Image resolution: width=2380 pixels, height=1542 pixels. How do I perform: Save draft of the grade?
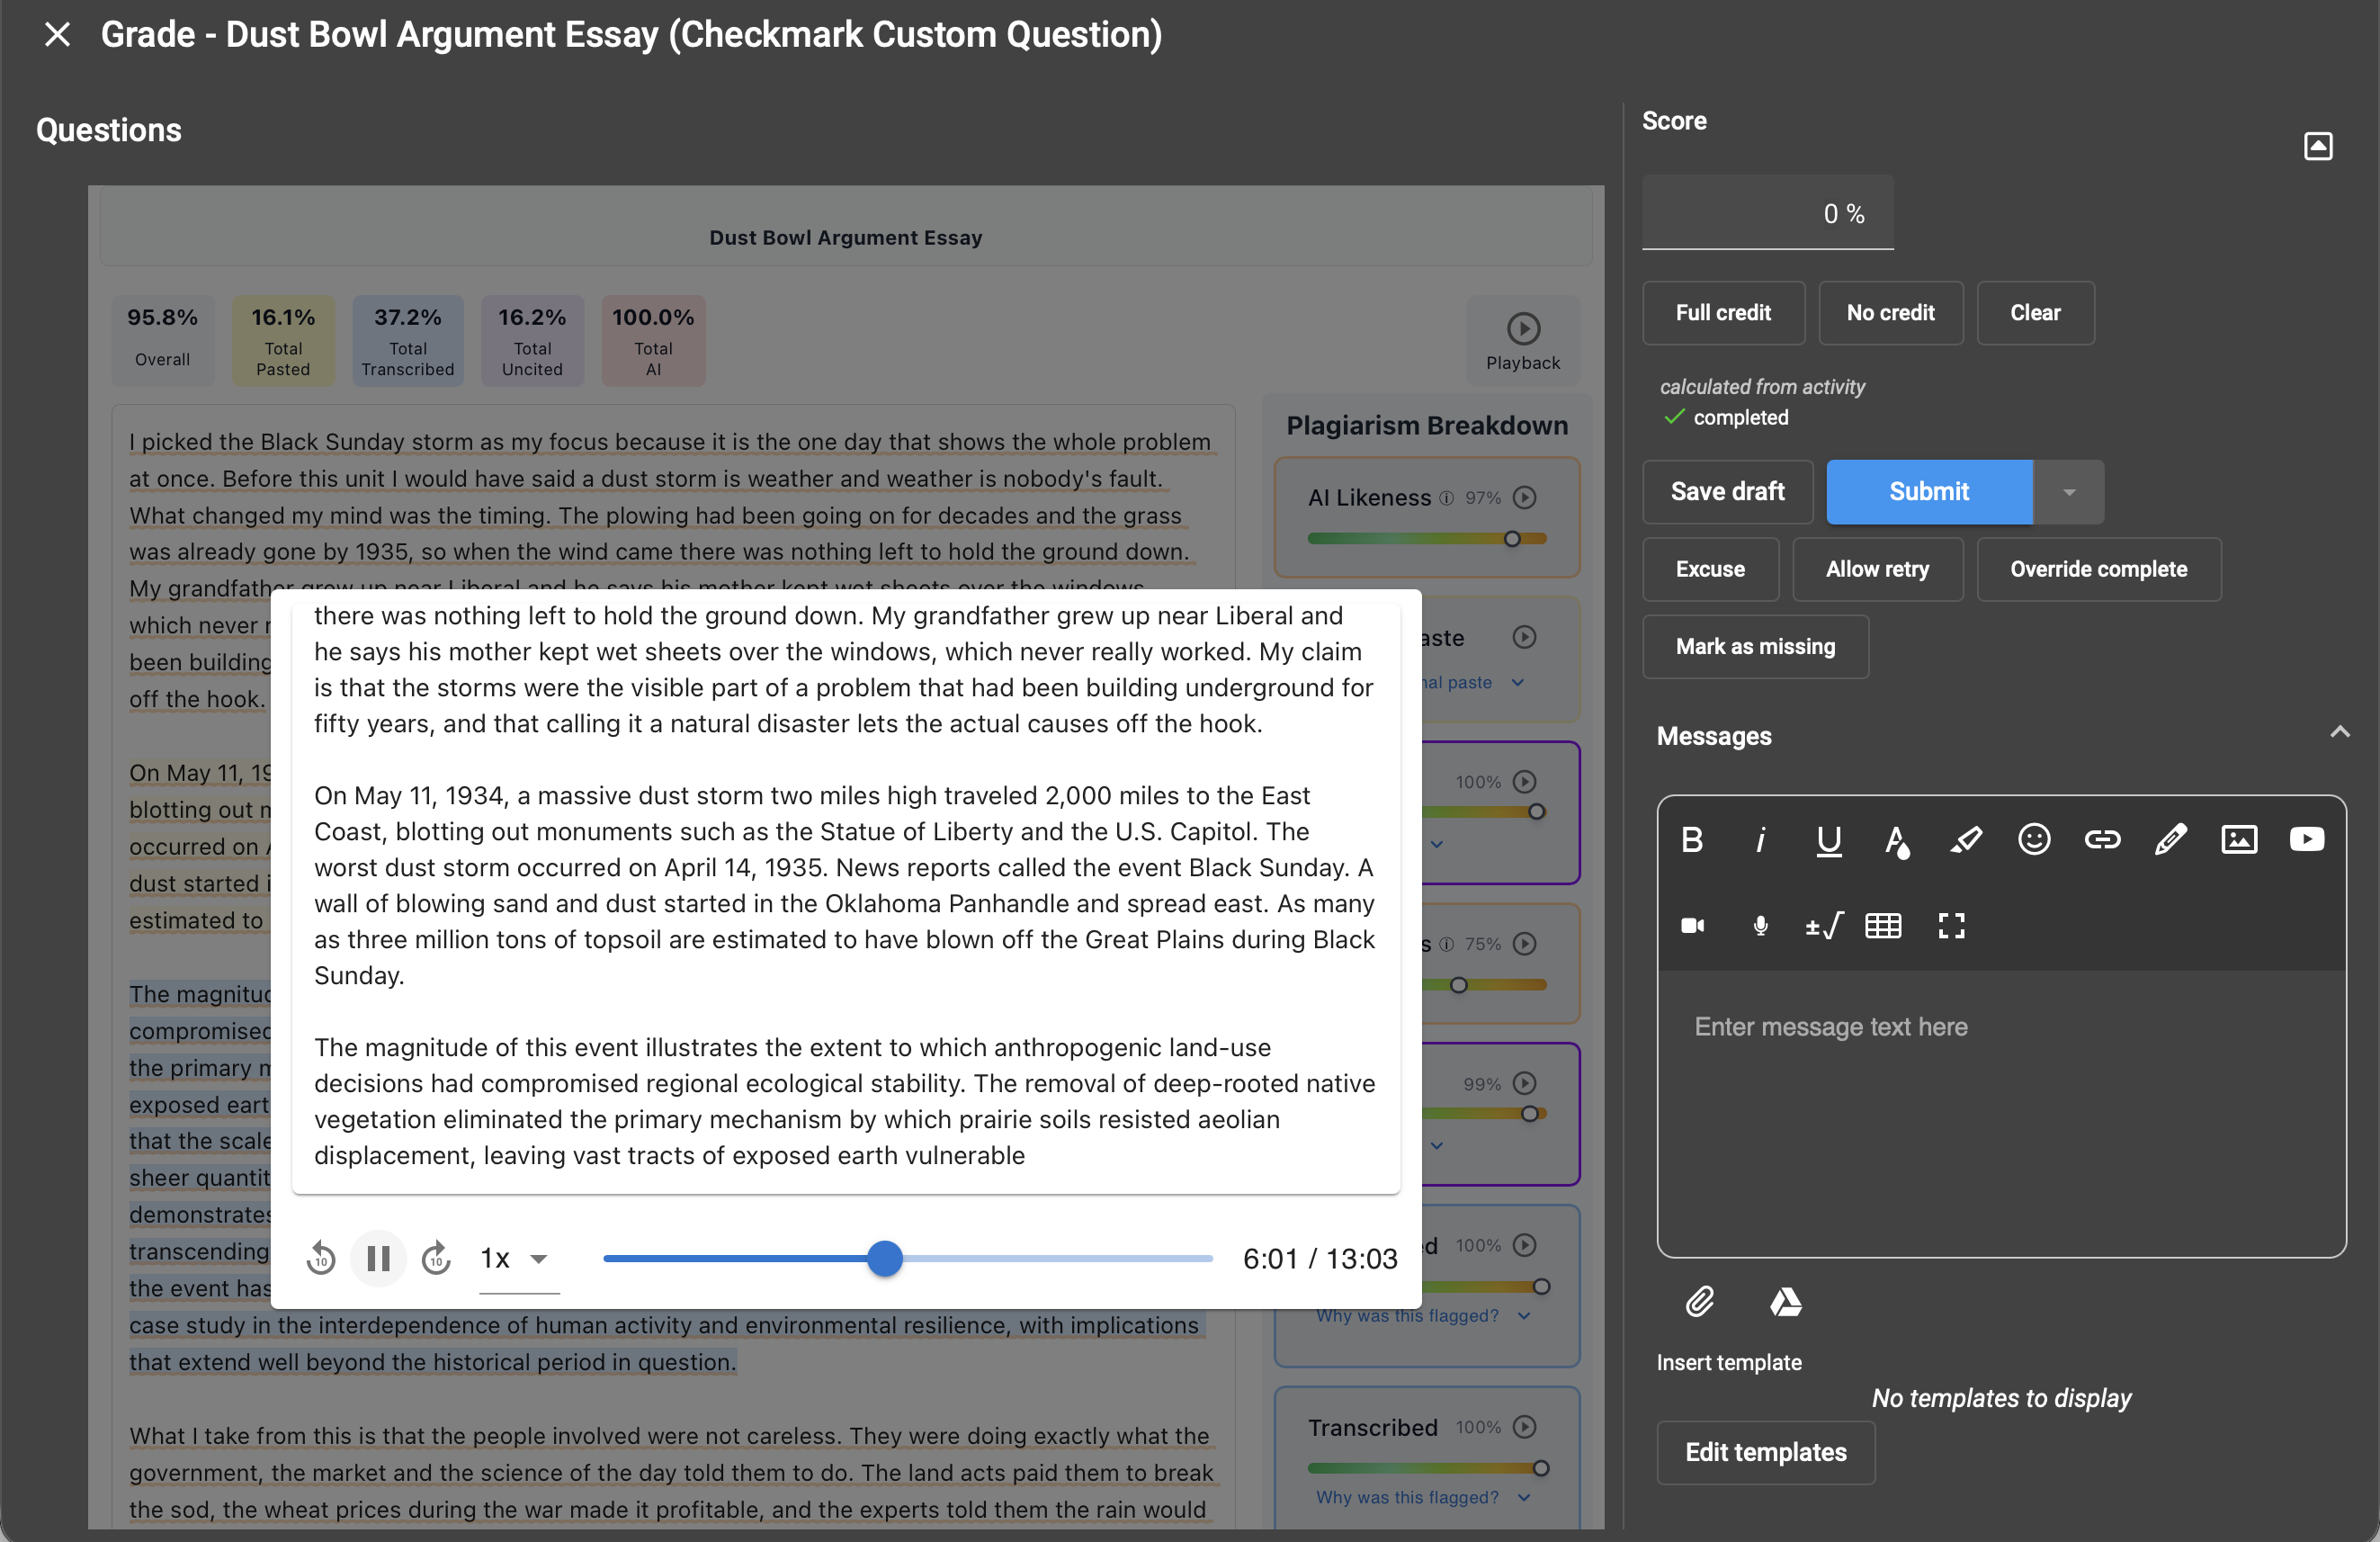click(x=1727, y=492)
